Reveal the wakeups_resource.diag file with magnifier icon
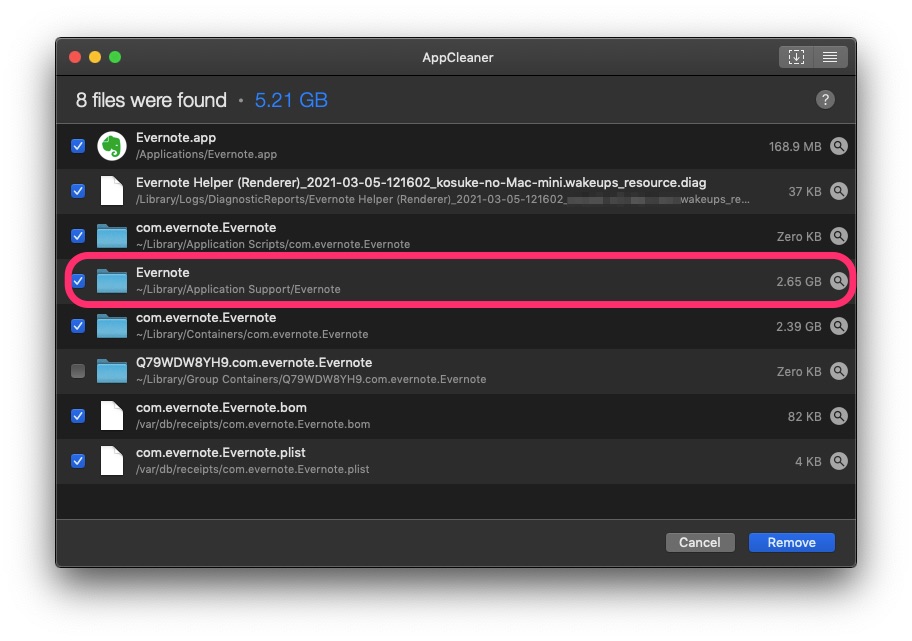The image size is (912, 641). [x=838, y=191]
